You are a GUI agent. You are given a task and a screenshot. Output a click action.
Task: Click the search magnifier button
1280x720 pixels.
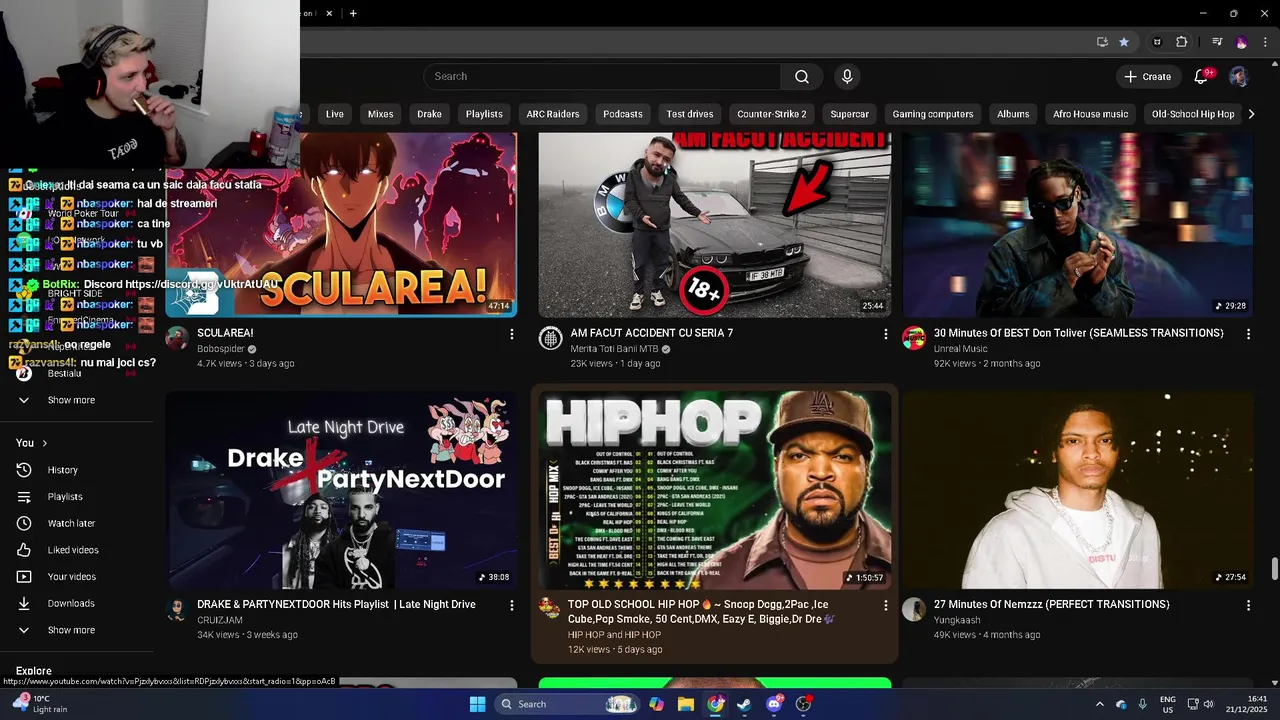[802, 77]
